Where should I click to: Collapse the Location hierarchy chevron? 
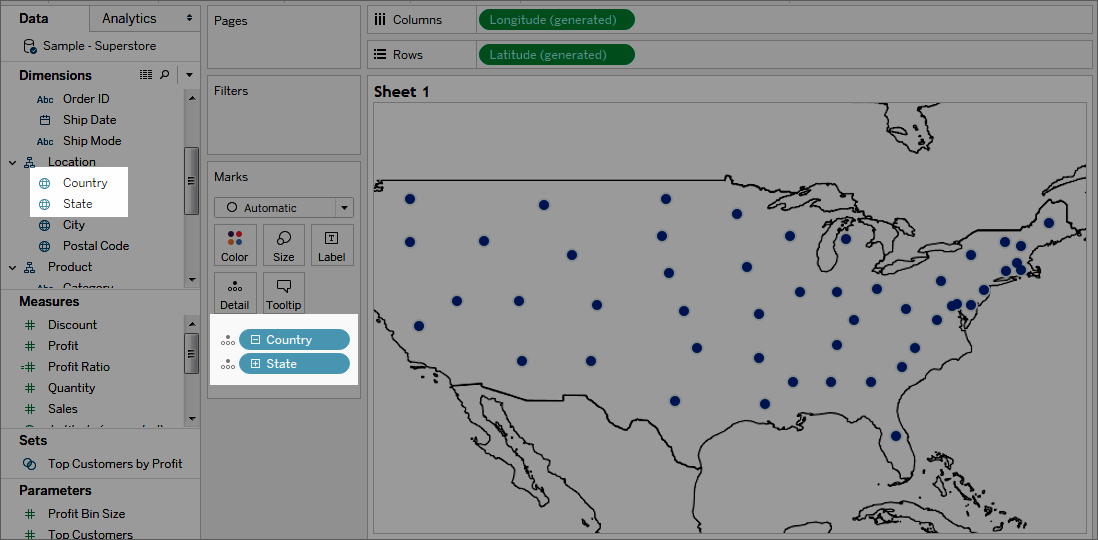pyautogui.click(x=12, y=162)
